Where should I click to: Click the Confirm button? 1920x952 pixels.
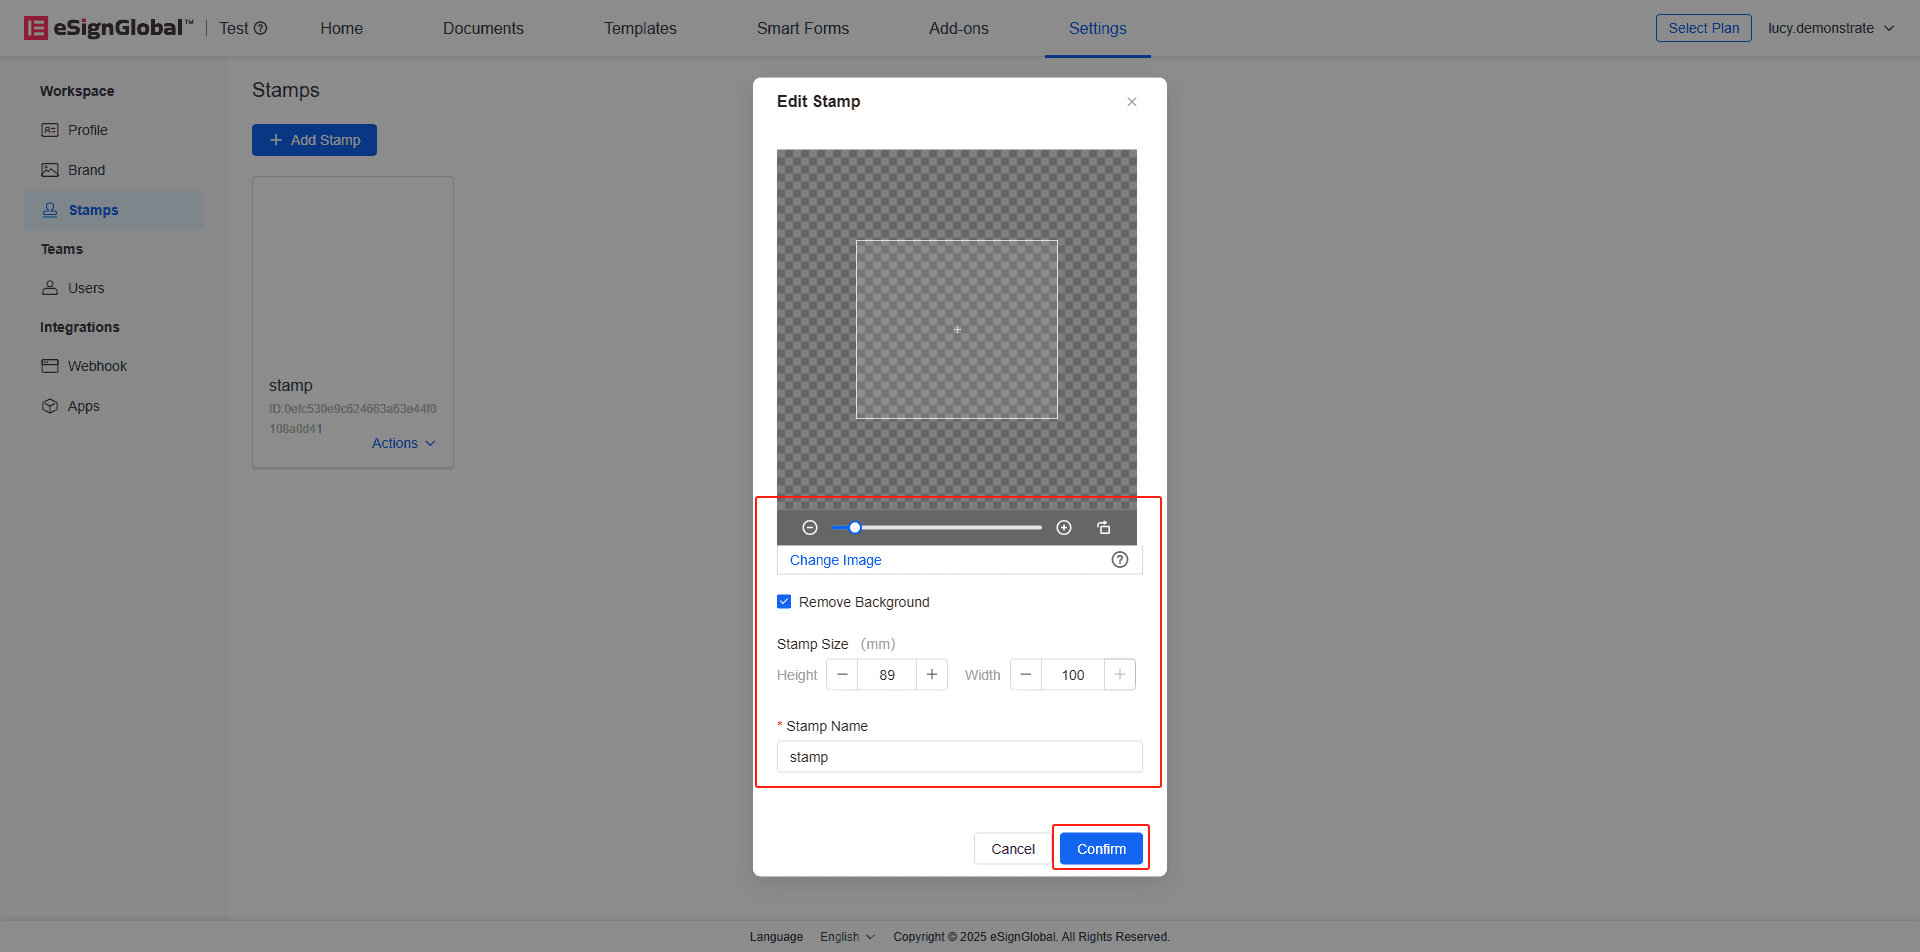(1101, 849)
